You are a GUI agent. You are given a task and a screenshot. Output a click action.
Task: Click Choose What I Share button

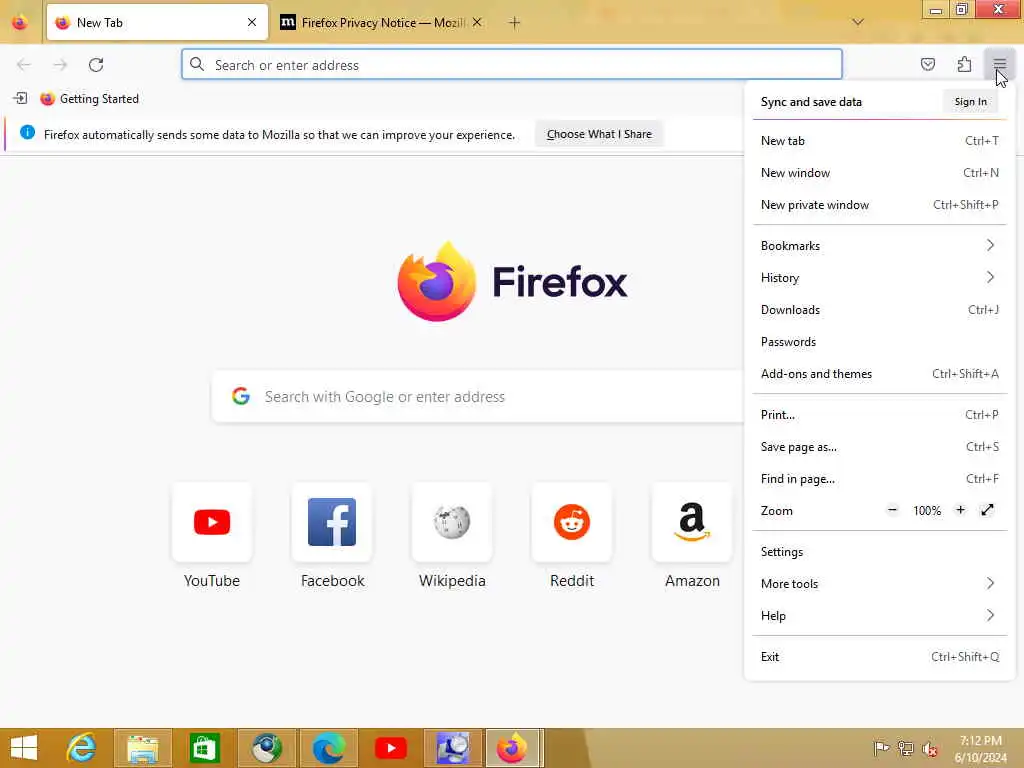tap(599, 134)
